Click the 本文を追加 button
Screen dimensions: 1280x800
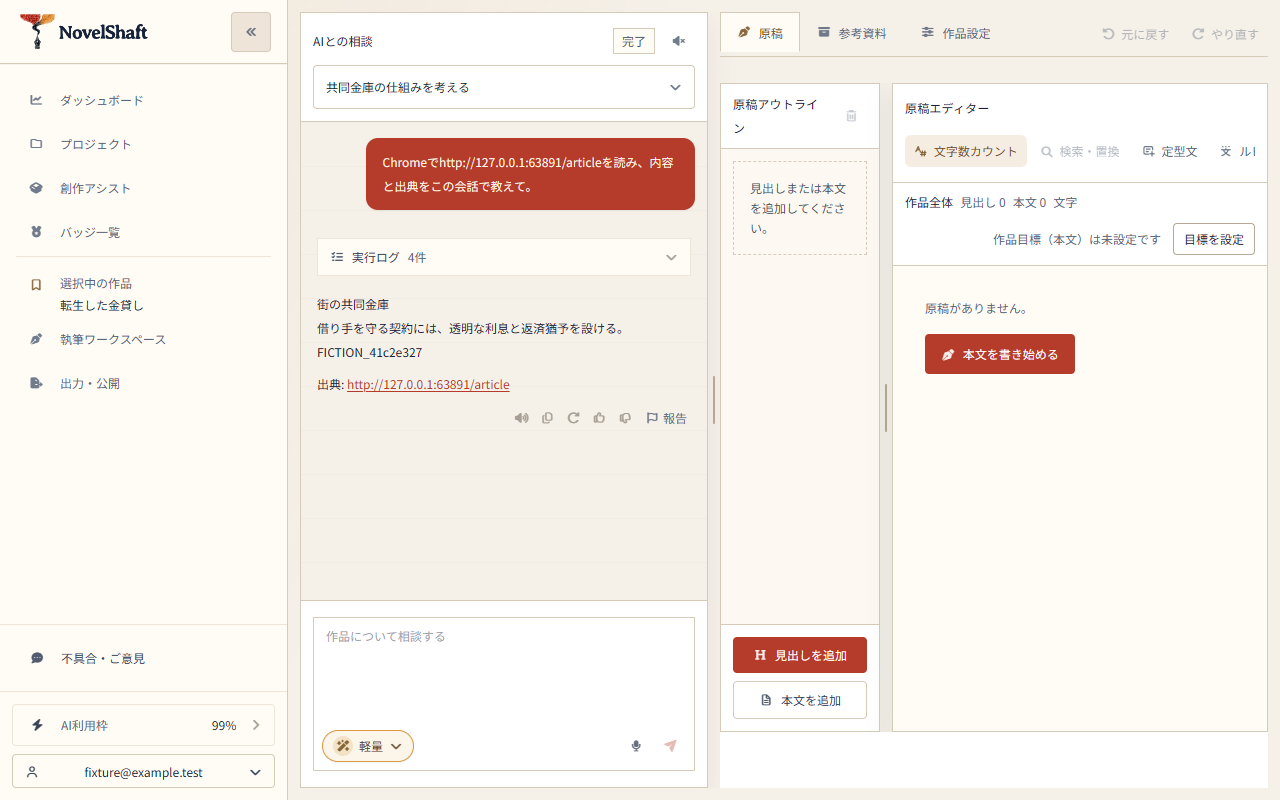(x=800, y=700)
